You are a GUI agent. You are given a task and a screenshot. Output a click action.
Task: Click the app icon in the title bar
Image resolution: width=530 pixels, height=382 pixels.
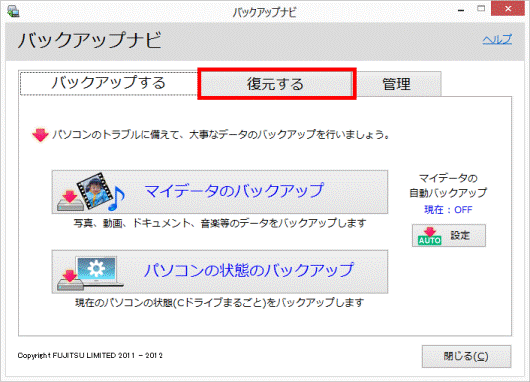point(14,11)
